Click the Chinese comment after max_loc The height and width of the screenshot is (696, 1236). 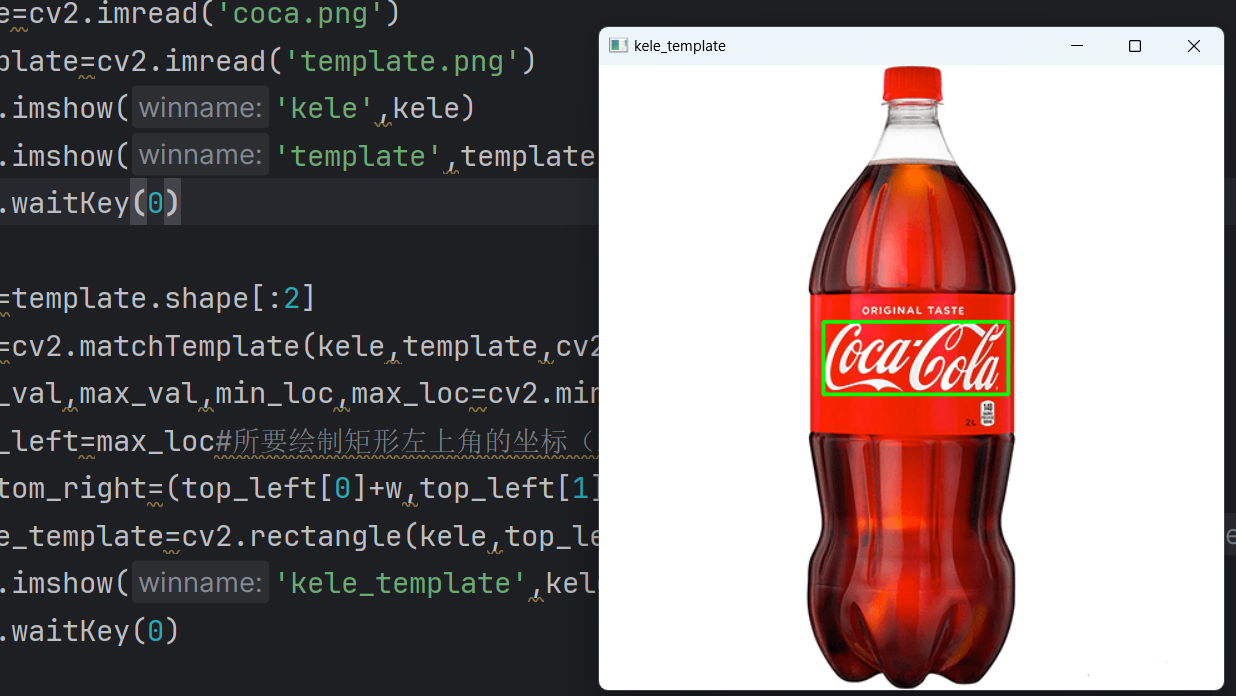407,441
